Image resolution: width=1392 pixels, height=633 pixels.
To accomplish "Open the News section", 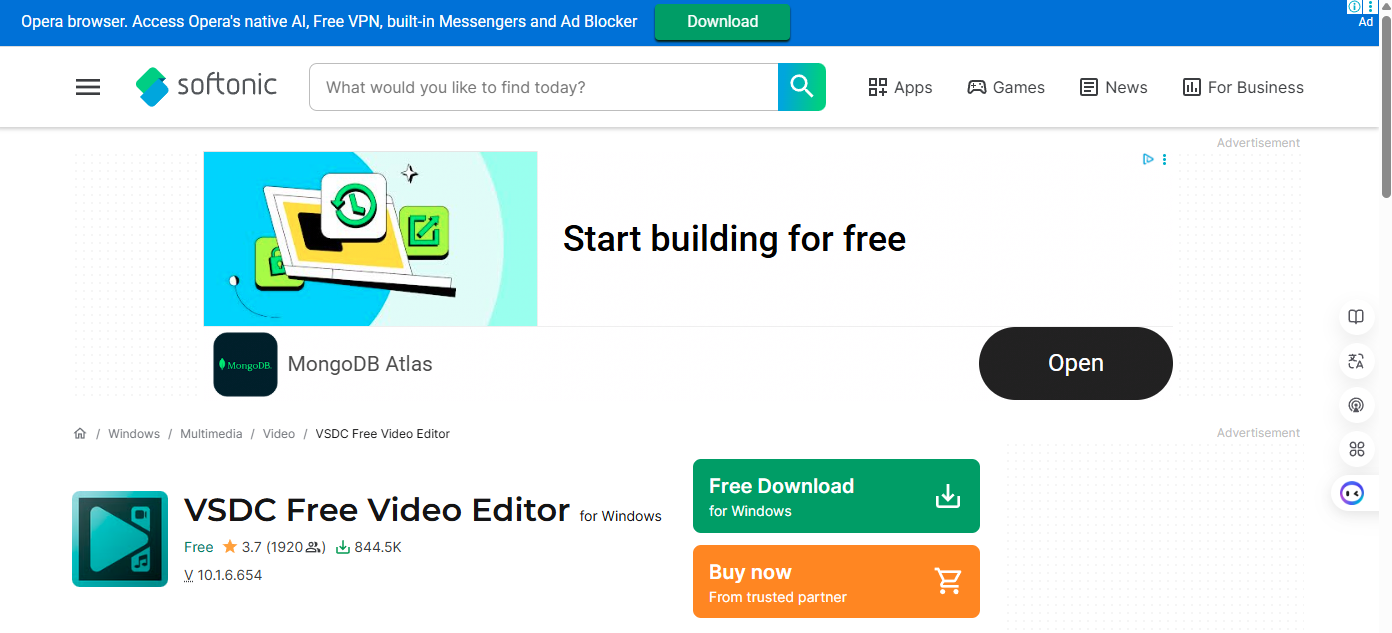I will click(1114, 87).
